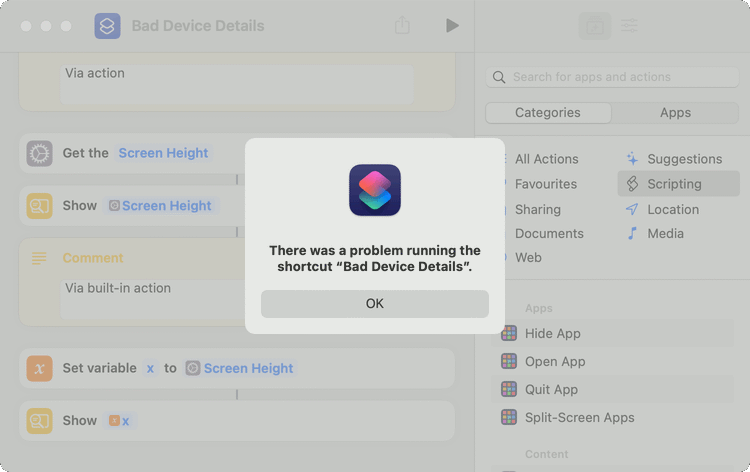This screenshot has width=750, height=472.
Task: Click the Bad Device Details window title
Action: pos(198,26)
